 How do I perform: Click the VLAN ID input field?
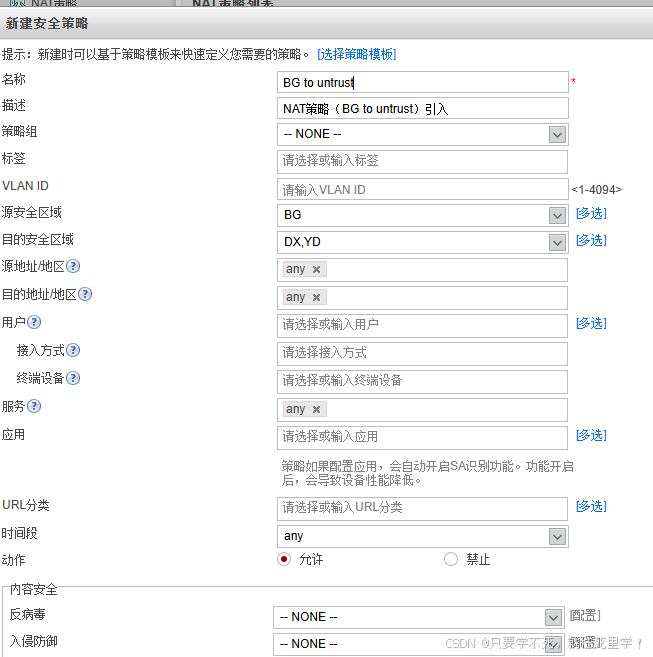[422, 189]
